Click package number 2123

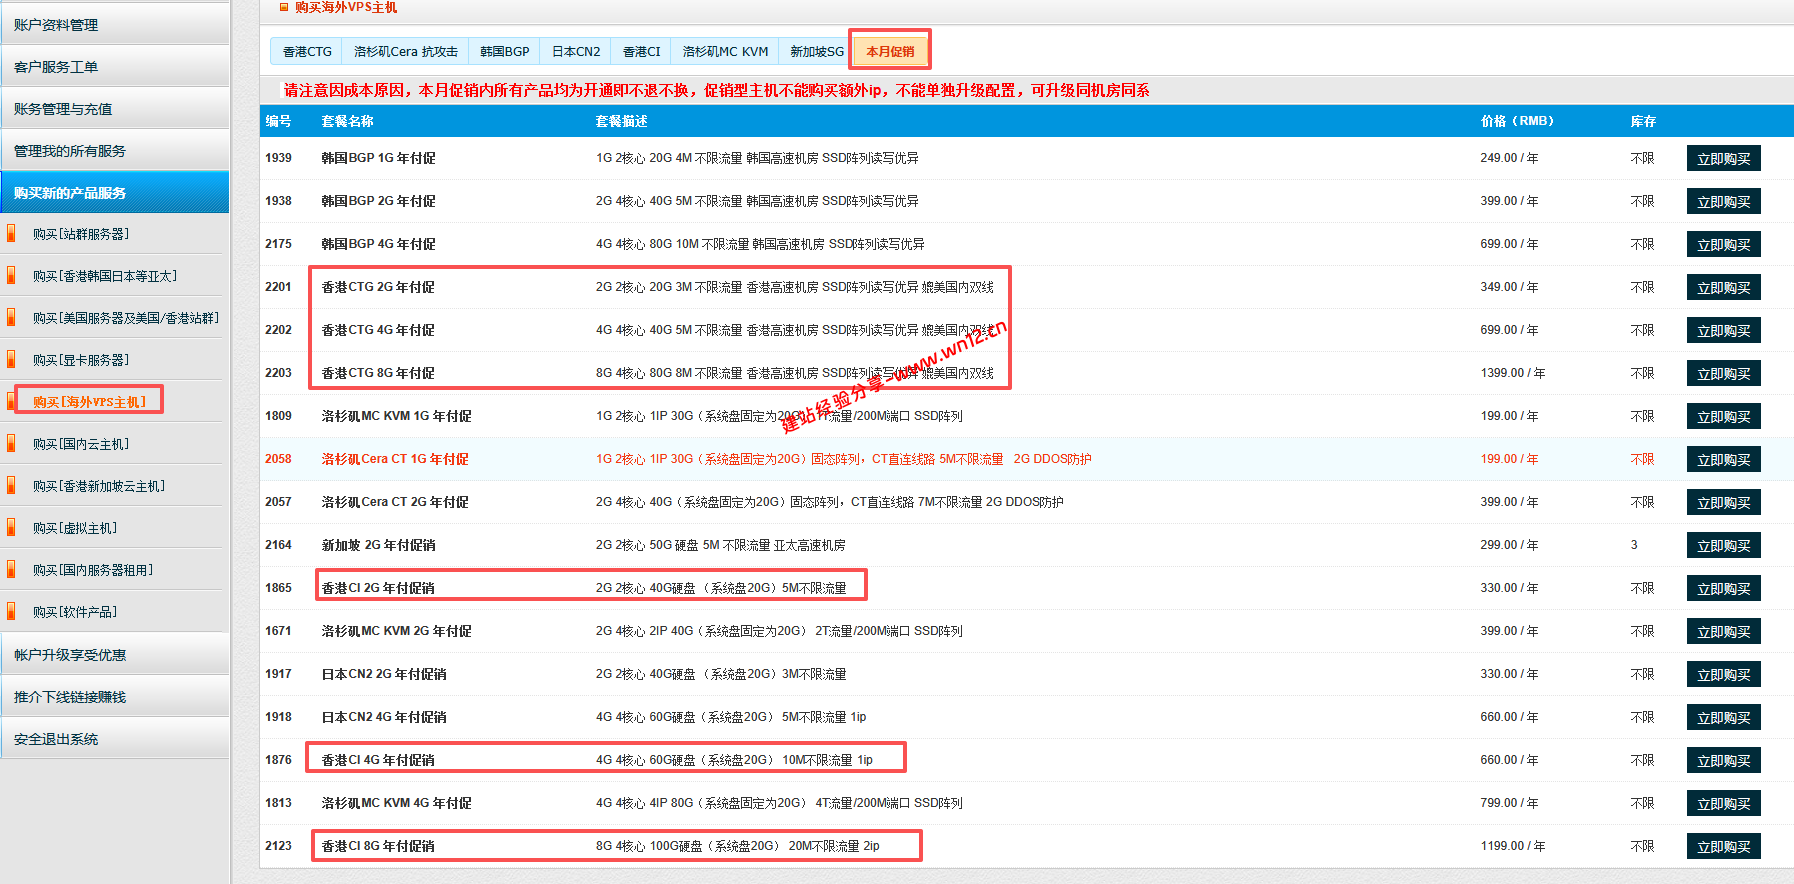(x=278, y=846)
